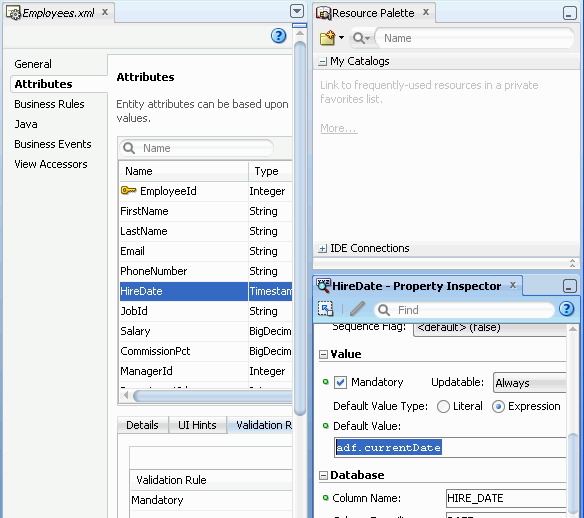Click the editor vertical scrollbar
The width and height of the screenshot is (584, 518).
300,227
